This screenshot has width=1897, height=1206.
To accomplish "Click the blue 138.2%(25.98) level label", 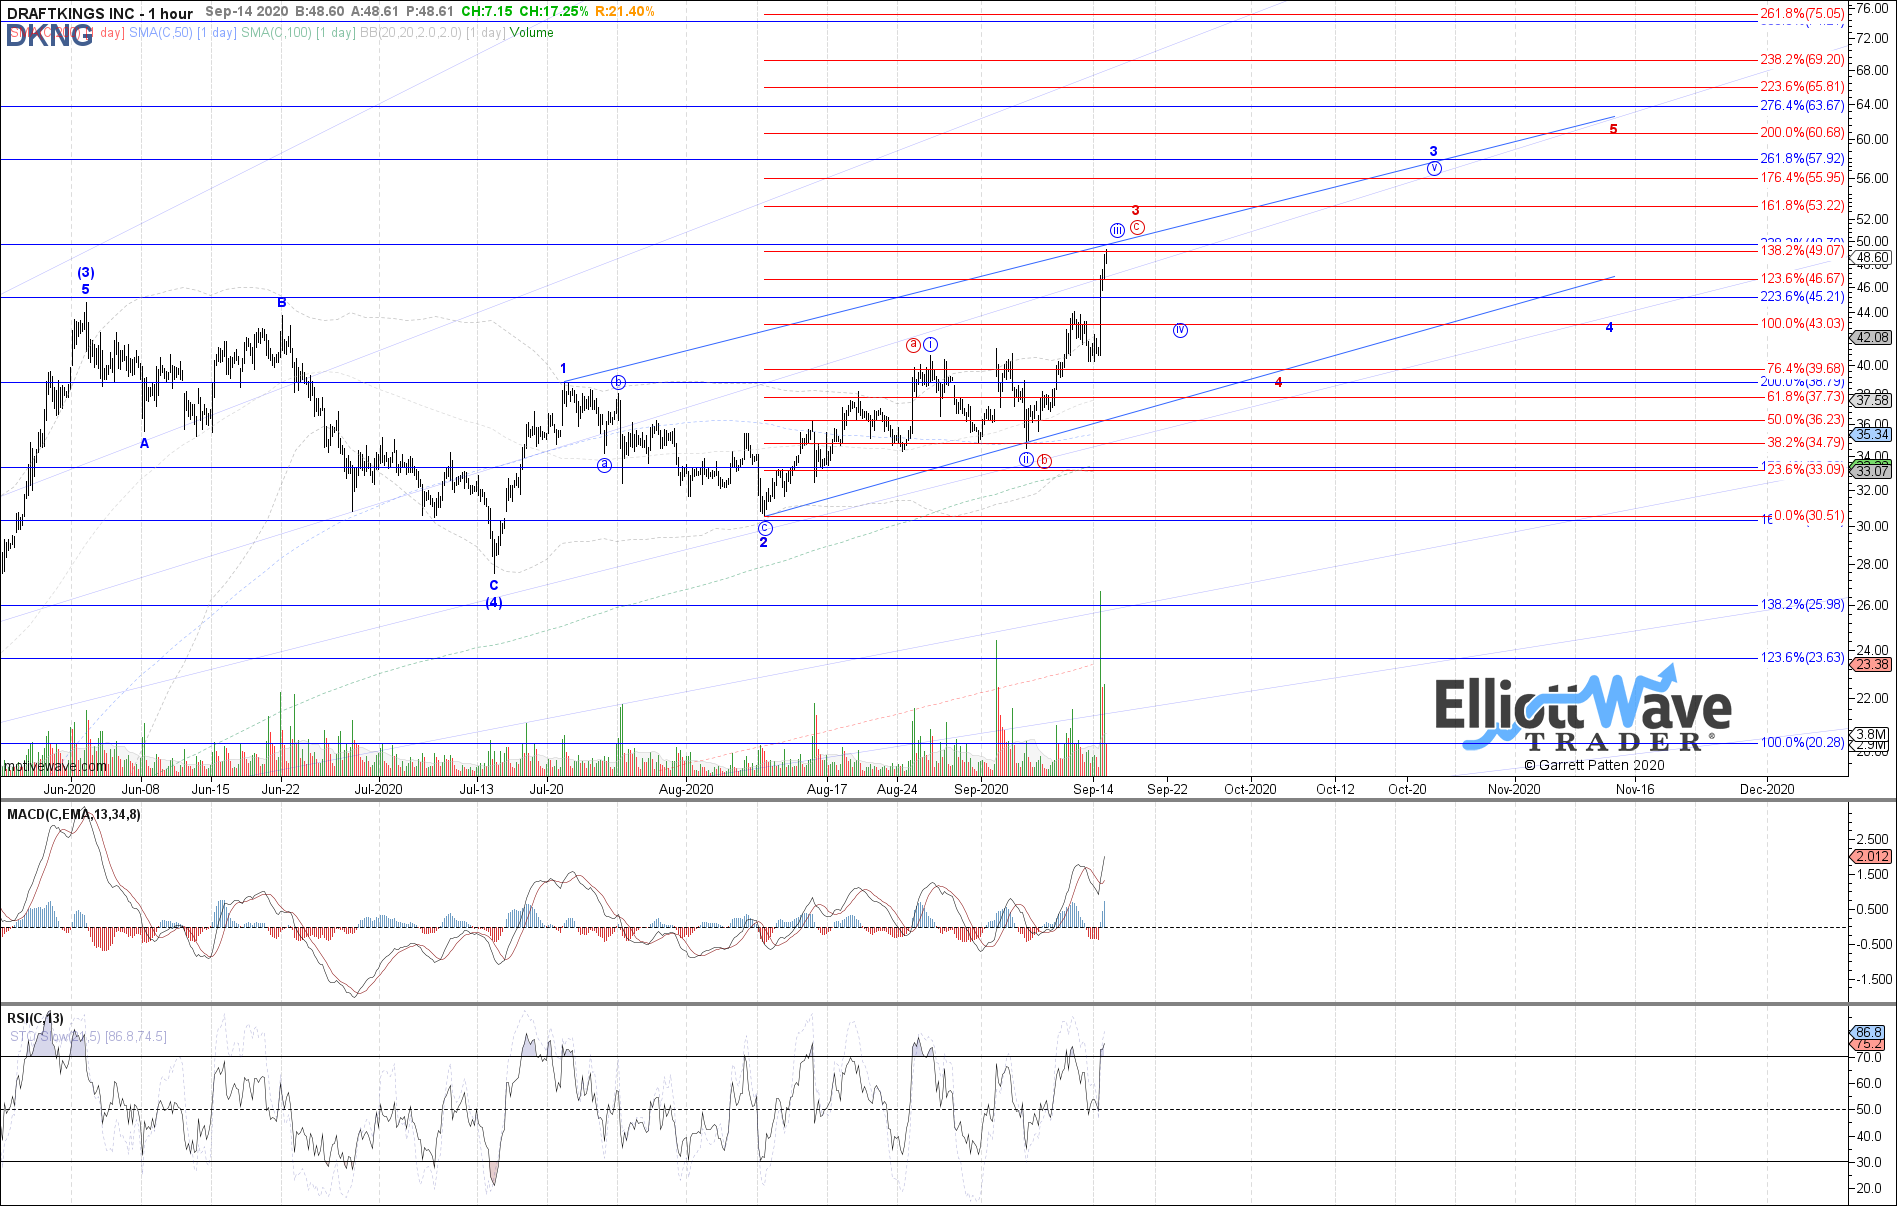I will (x=1802, y=605).
